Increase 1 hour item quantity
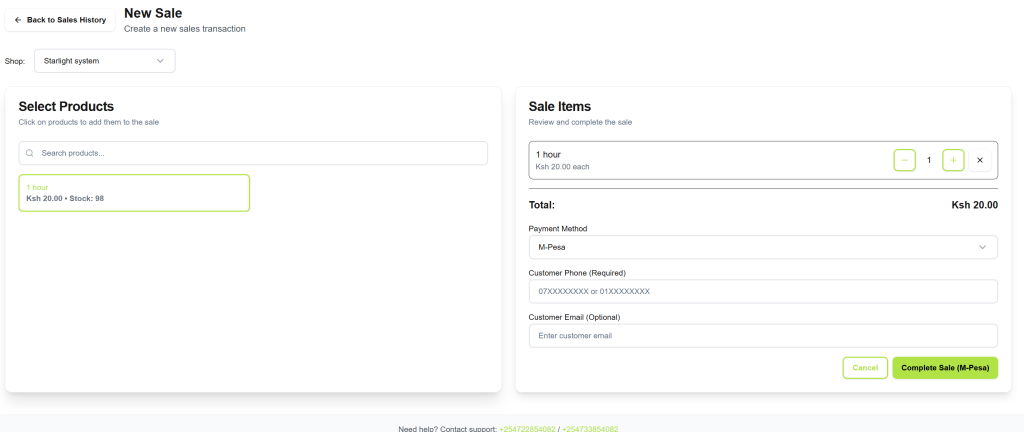Viewport: 1024px width, 432px height. point(953,160)
